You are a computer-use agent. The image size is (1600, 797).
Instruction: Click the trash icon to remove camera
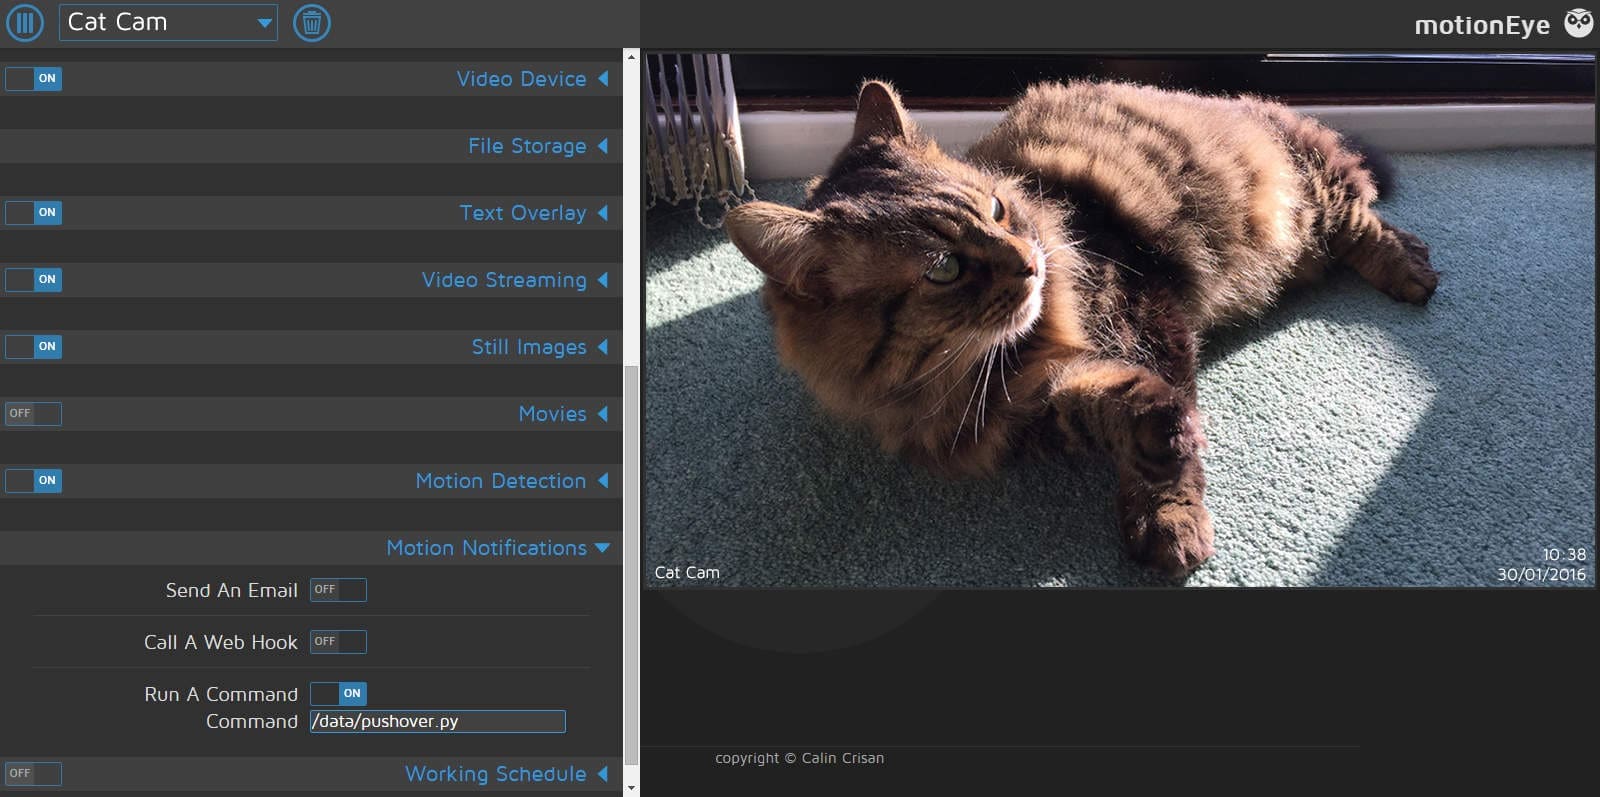click(x=311, y=22)
